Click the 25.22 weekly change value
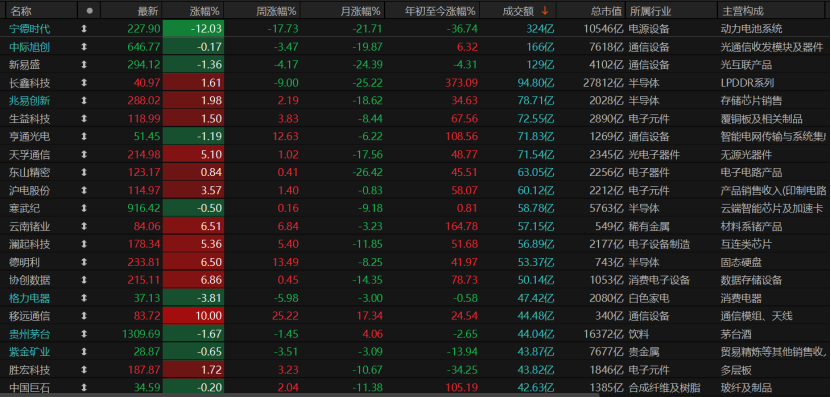Screen dimensions: 831x397 [285, 316]
